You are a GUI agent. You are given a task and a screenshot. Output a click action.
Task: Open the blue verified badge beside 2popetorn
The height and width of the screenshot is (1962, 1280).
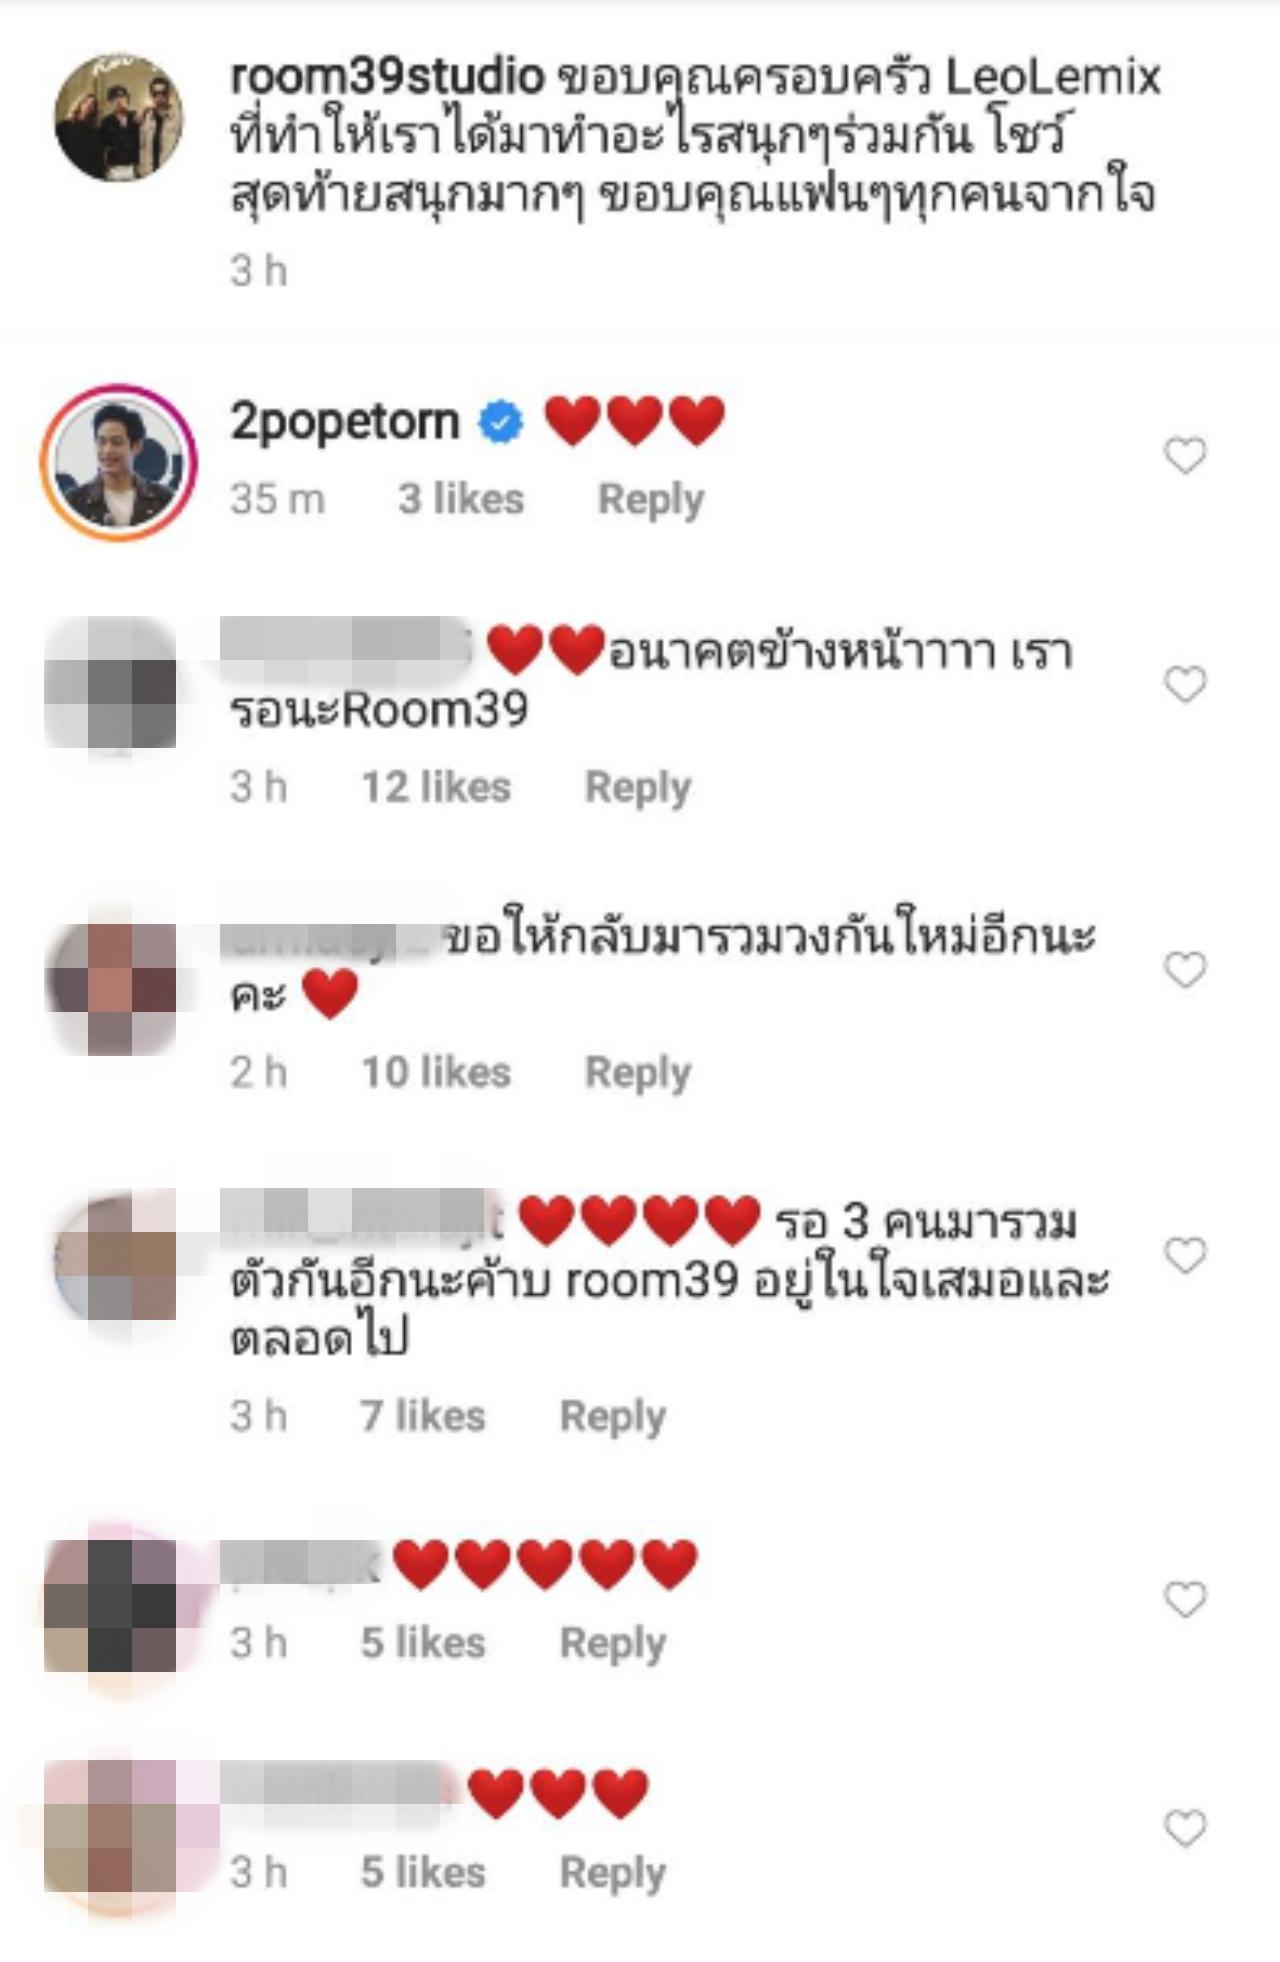coord(501,422)
